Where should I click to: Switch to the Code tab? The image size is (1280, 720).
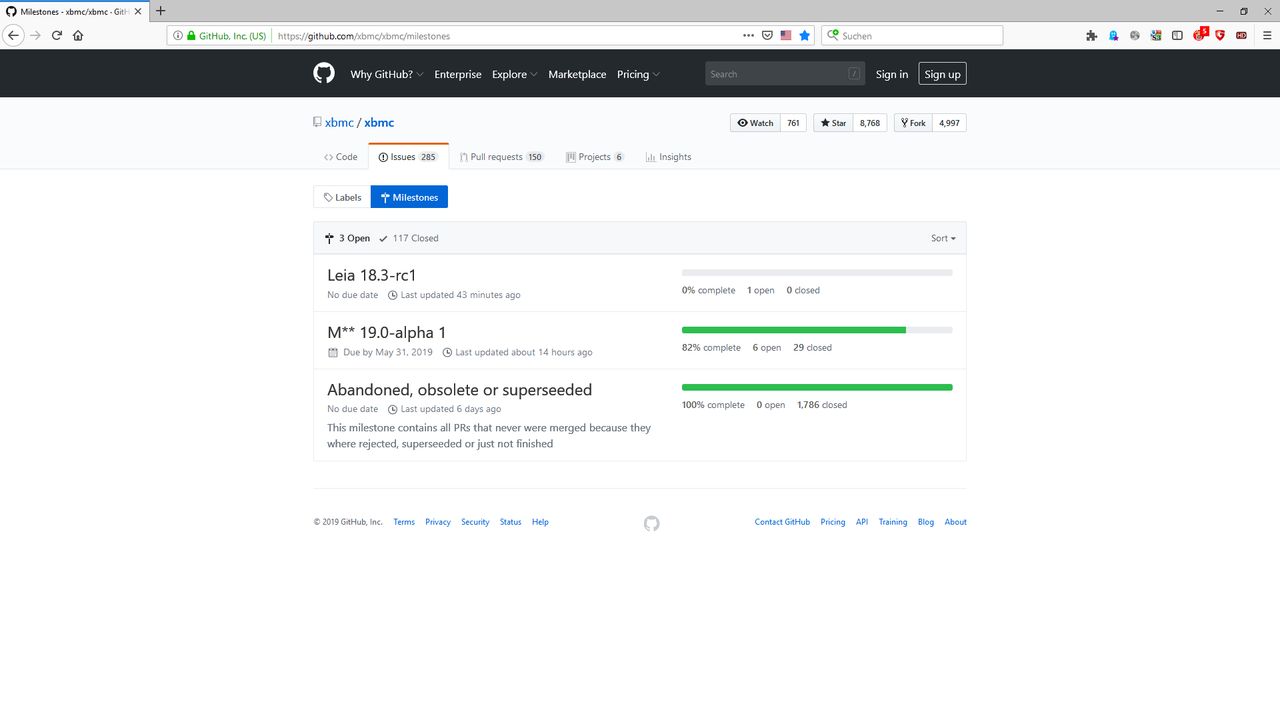point(341,157)
